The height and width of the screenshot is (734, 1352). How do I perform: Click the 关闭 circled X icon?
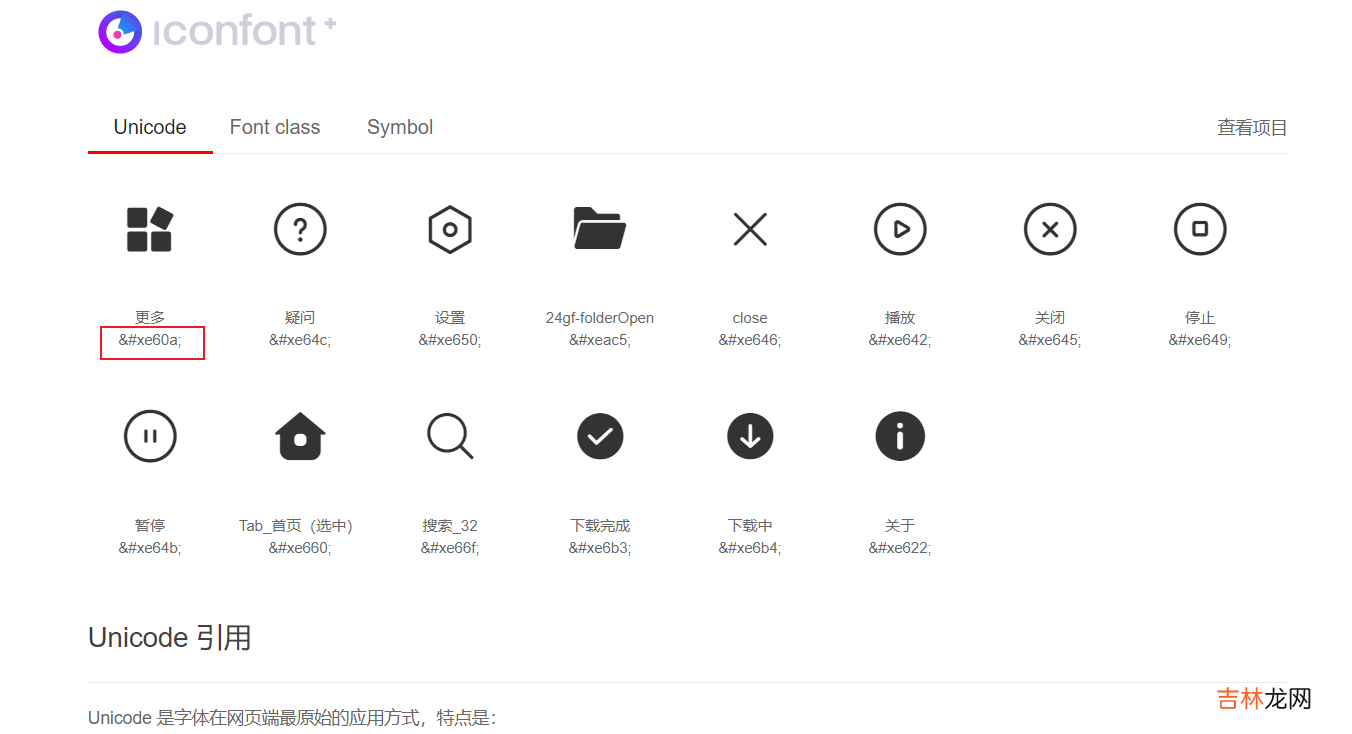click(1050, 229)
